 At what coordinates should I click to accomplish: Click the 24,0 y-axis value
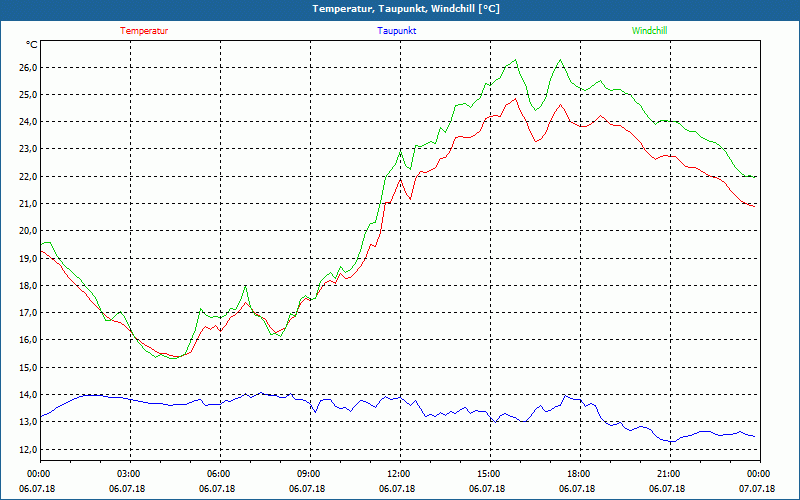[28, 122]
